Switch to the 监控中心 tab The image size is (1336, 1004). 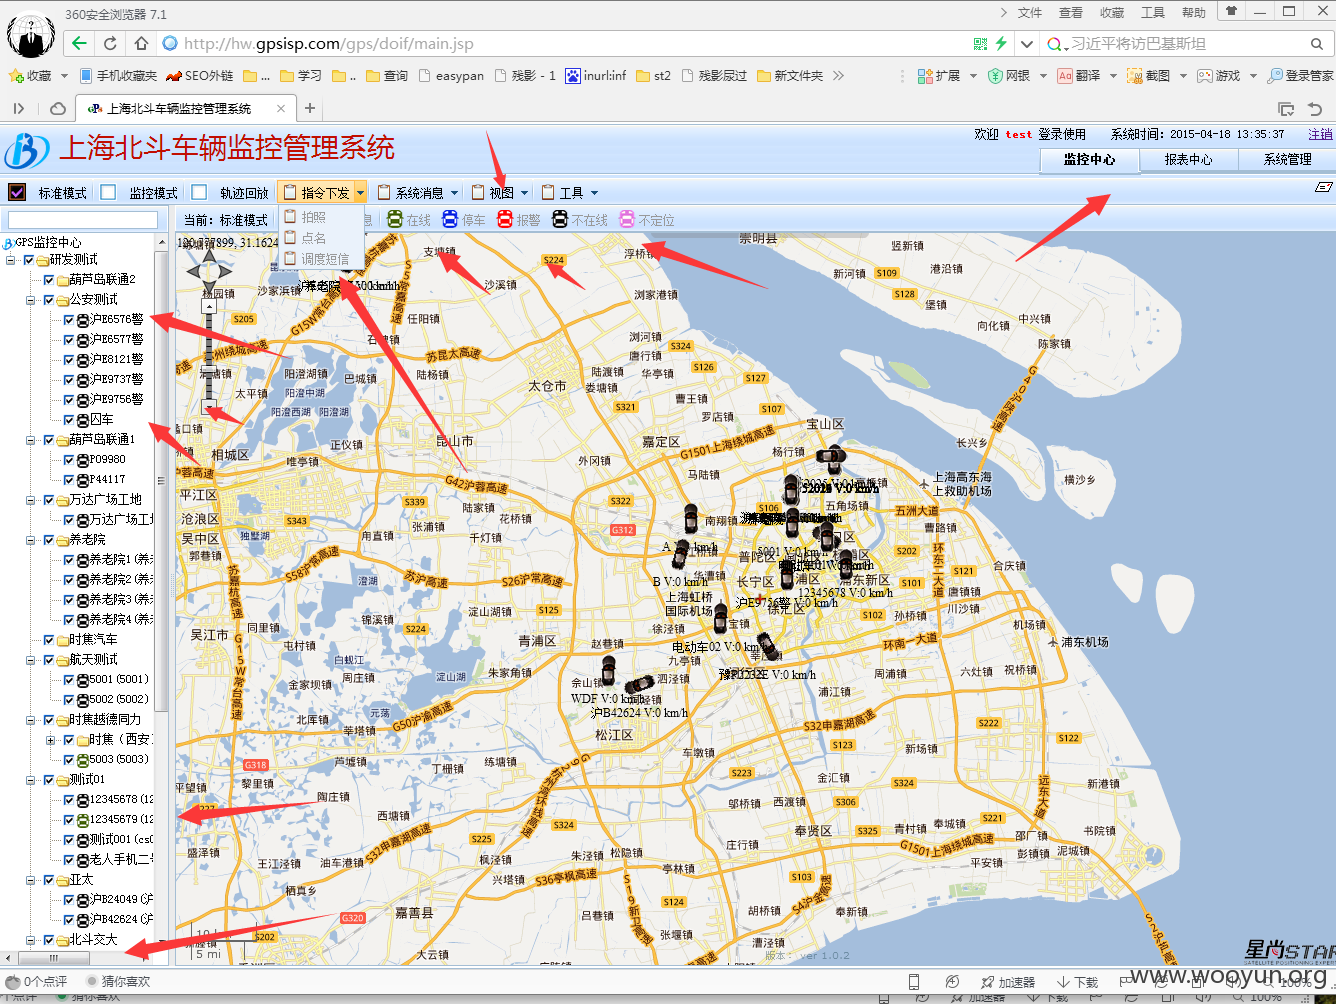pos(1089,160)
